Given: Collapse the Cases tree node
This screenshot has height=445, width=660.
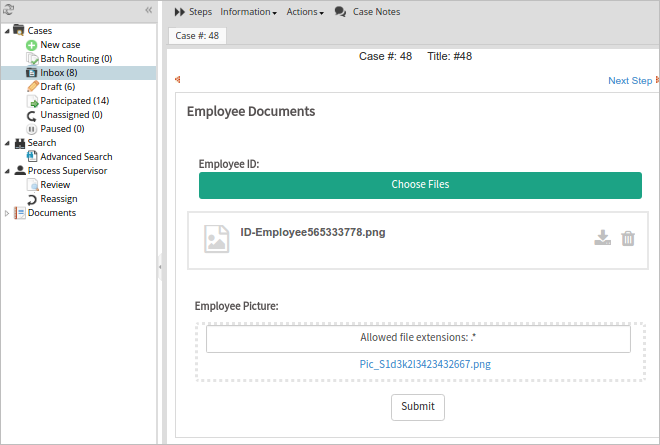Looking at the screenshot, I should coord(7,31).
